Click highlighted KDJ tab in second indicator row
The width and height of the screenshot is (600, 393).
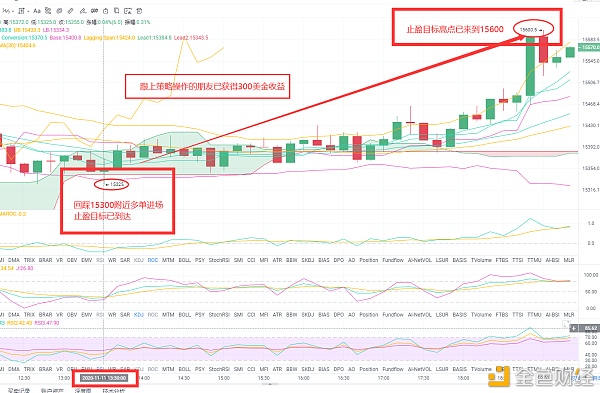[139, 315]
